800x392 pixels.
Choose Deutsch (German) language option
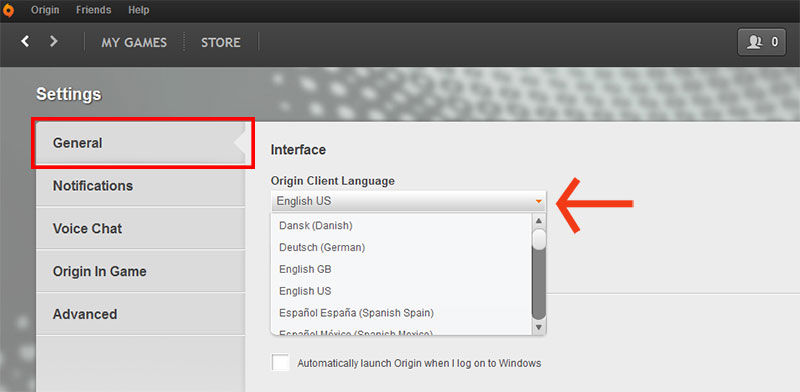(x=401, y=247)
